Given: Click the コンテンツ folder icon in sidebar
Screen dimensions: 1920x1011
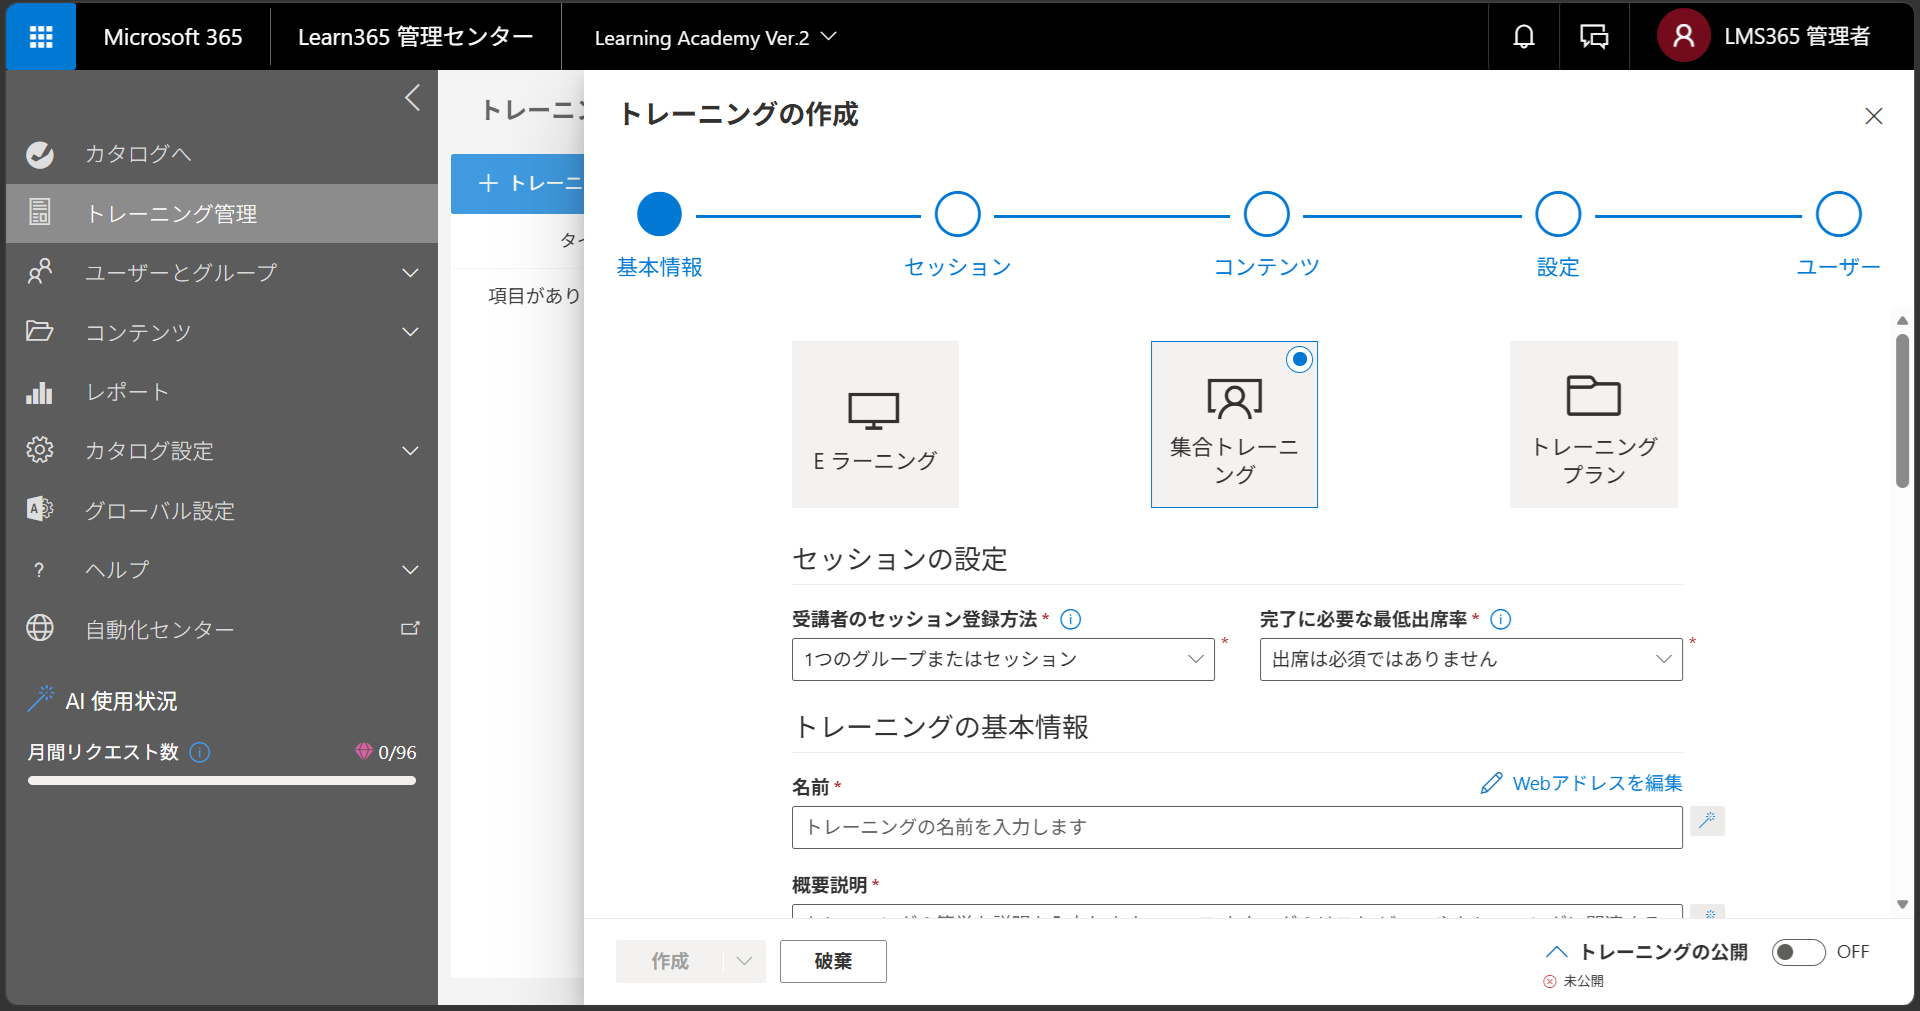Looking at the screenshot, I should click(40, 331).
